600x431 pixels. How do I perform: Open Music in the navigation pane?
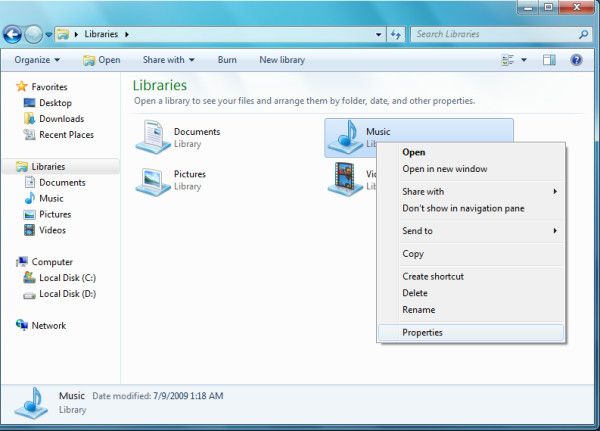tap(51, 198)
